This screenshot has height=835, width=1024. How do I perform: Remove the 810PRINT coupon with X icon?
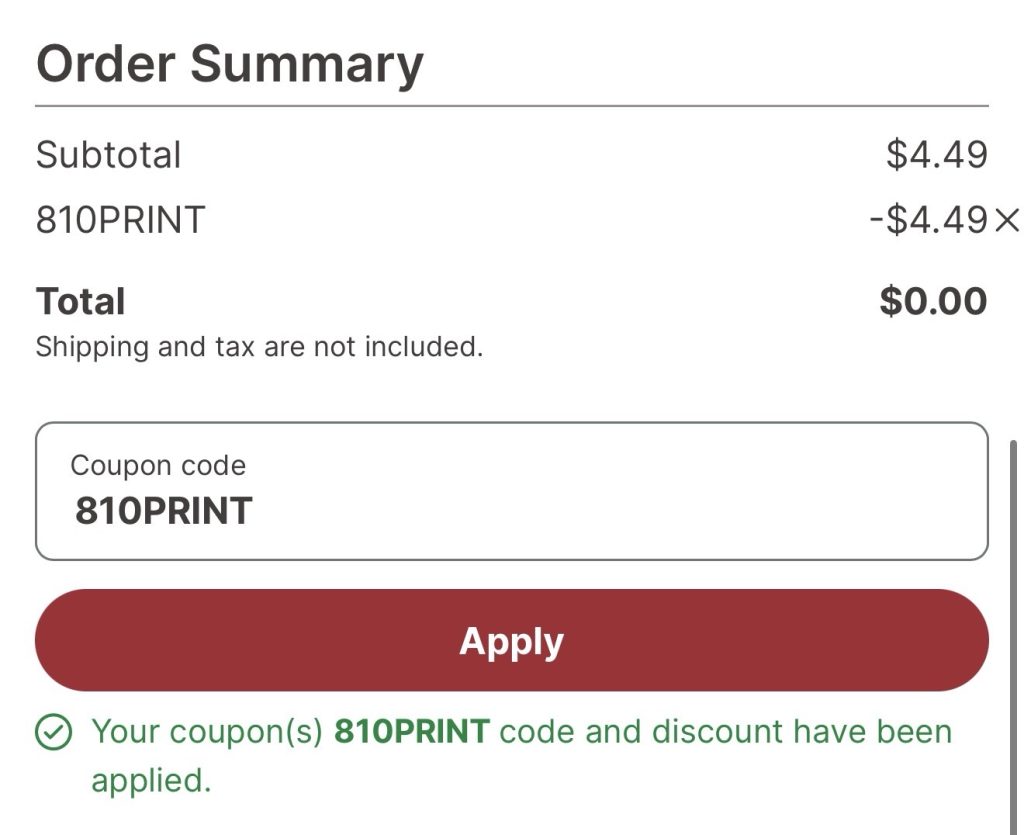[1006, 220]
